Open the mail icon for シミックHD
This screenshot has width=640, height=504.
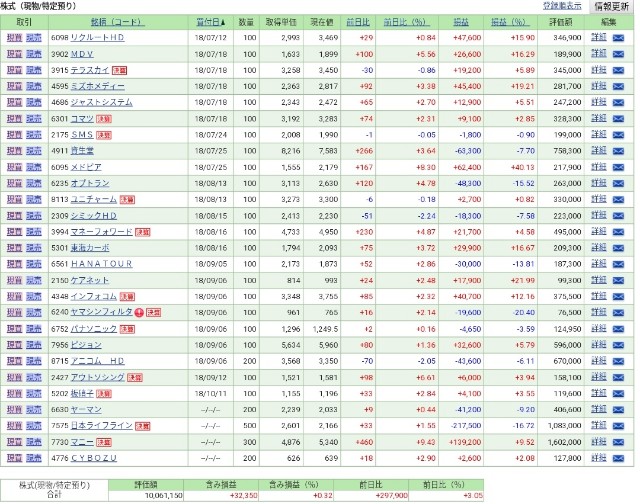coord(618,215)
